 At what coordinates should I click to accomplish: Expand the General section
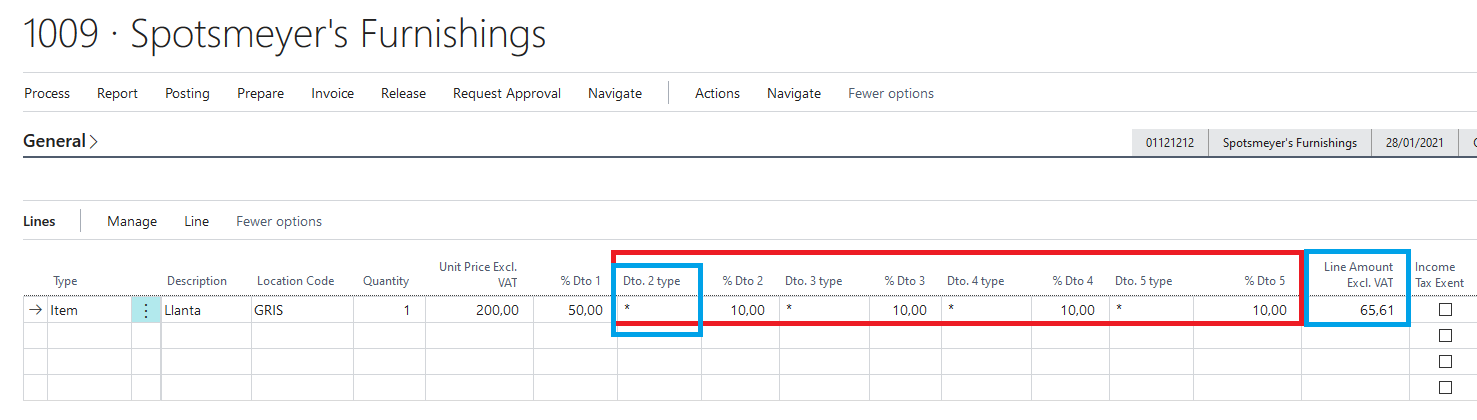click(60, 142)
